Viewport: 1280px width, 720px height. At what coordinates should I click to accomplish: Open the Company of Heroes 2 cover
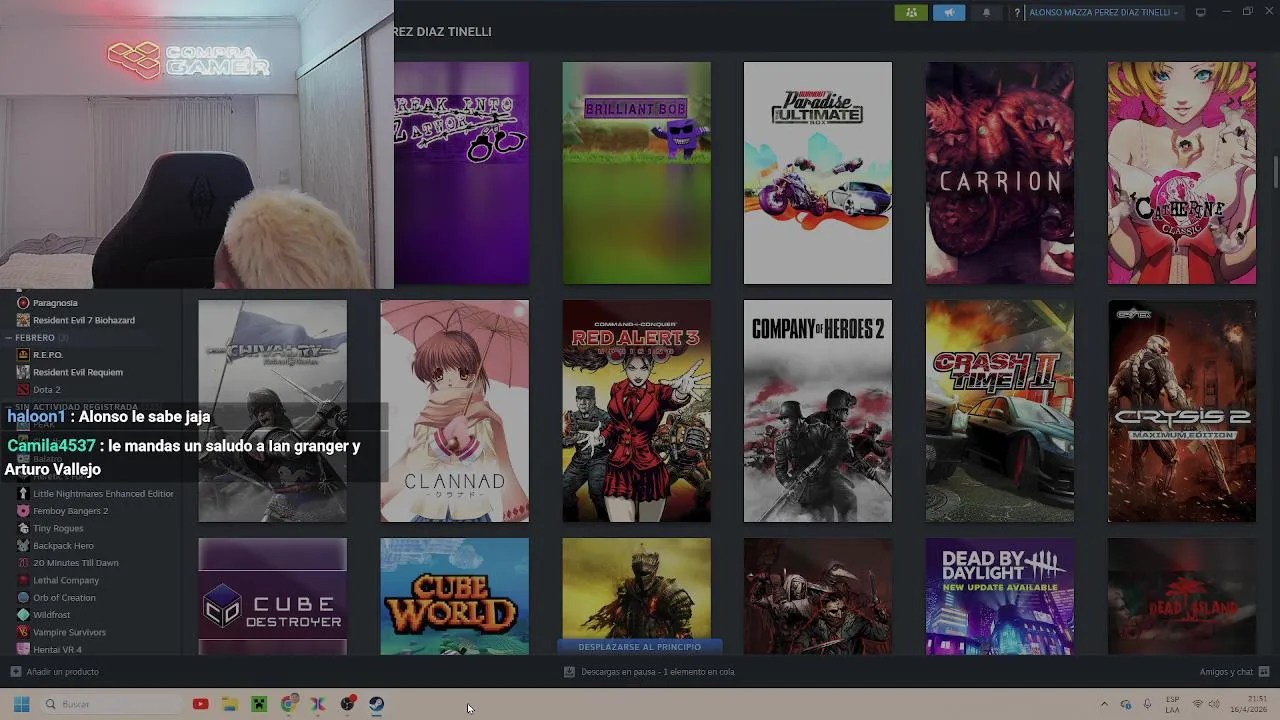pos(818,411)
